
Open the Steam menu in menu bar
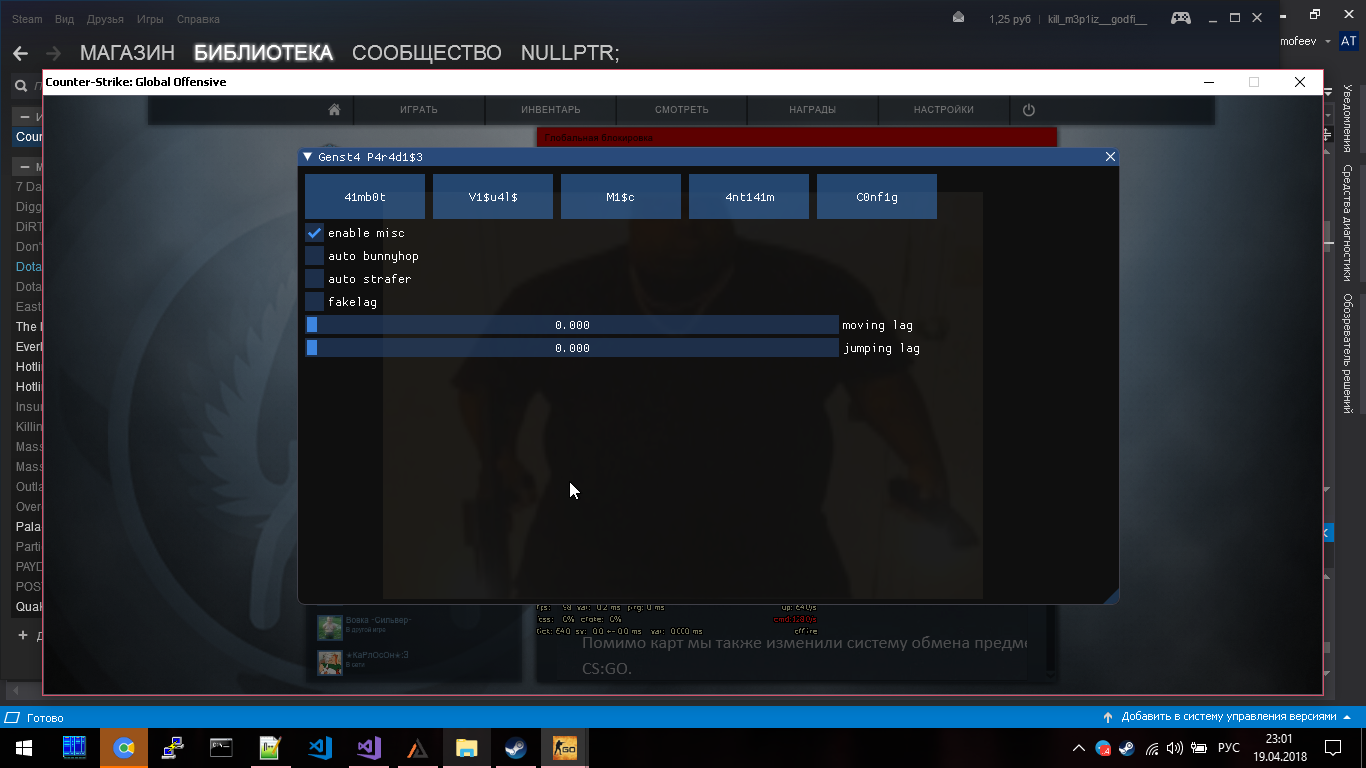click(27, 19)
